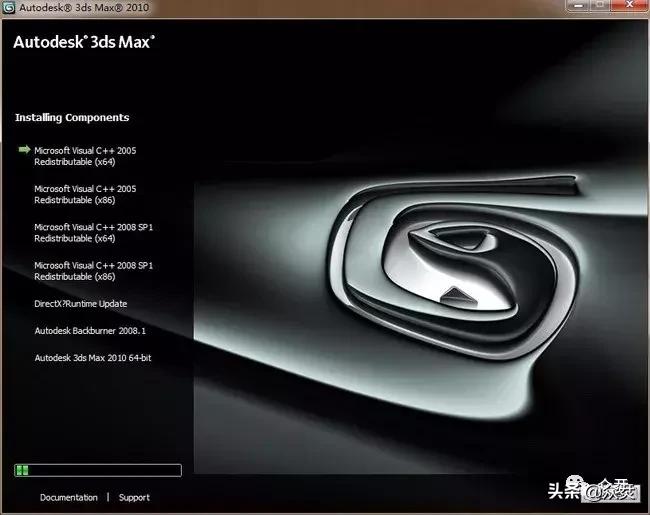Viewport: 650px width, 515px height.
Task: Click the window title Autodesk 3ds Max 2010
Action: click(84, 7)
